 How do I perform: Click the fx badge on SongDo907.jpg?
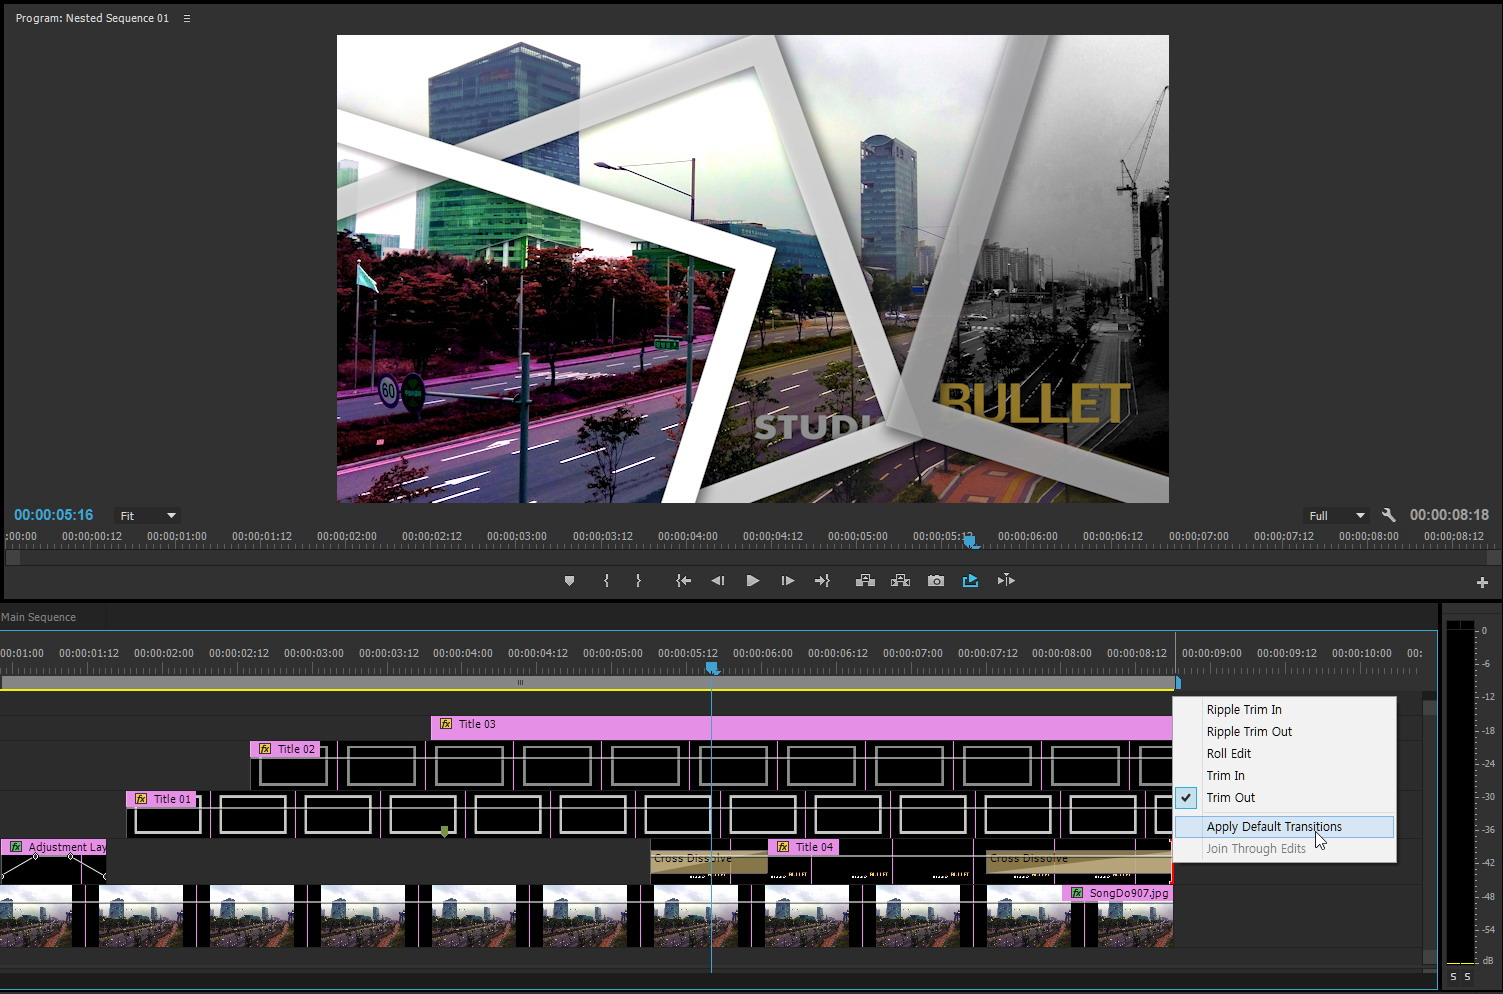coord(1076,893)
